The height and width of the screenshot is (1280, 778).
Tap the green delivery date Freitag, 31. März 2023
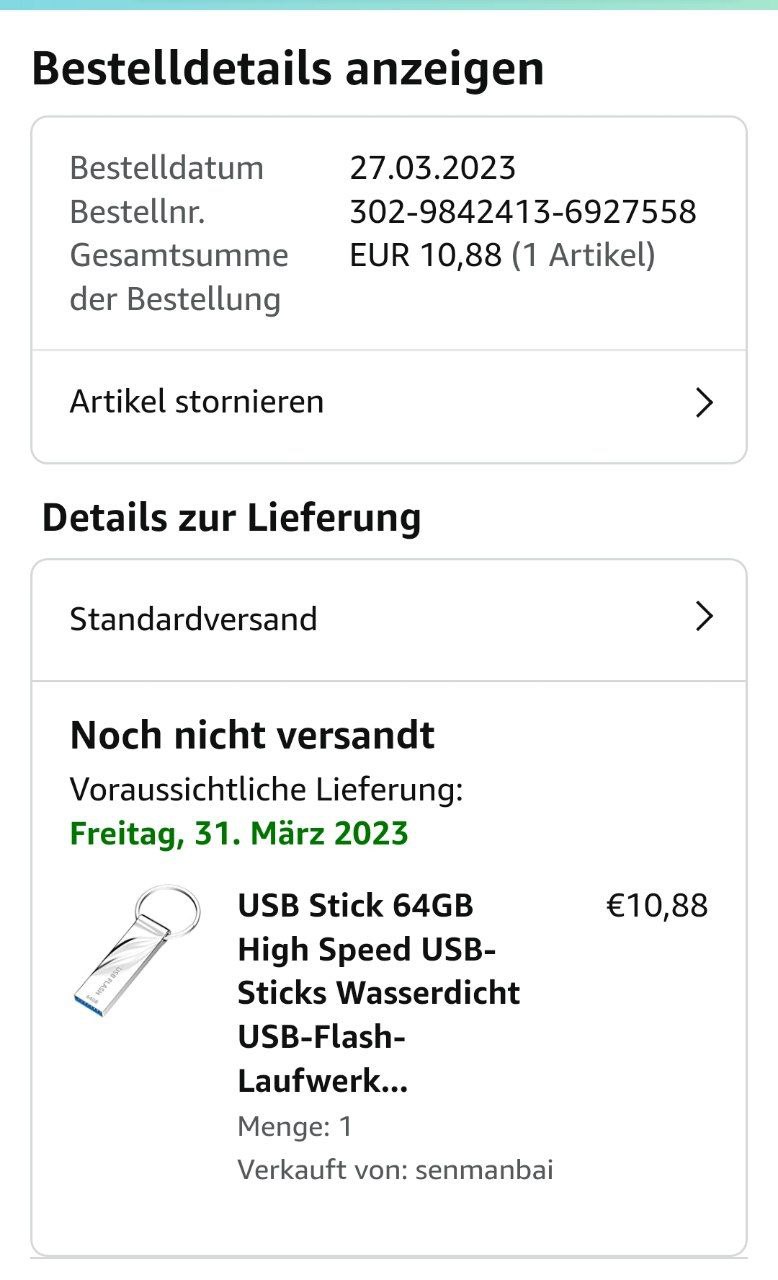(239, 833)
